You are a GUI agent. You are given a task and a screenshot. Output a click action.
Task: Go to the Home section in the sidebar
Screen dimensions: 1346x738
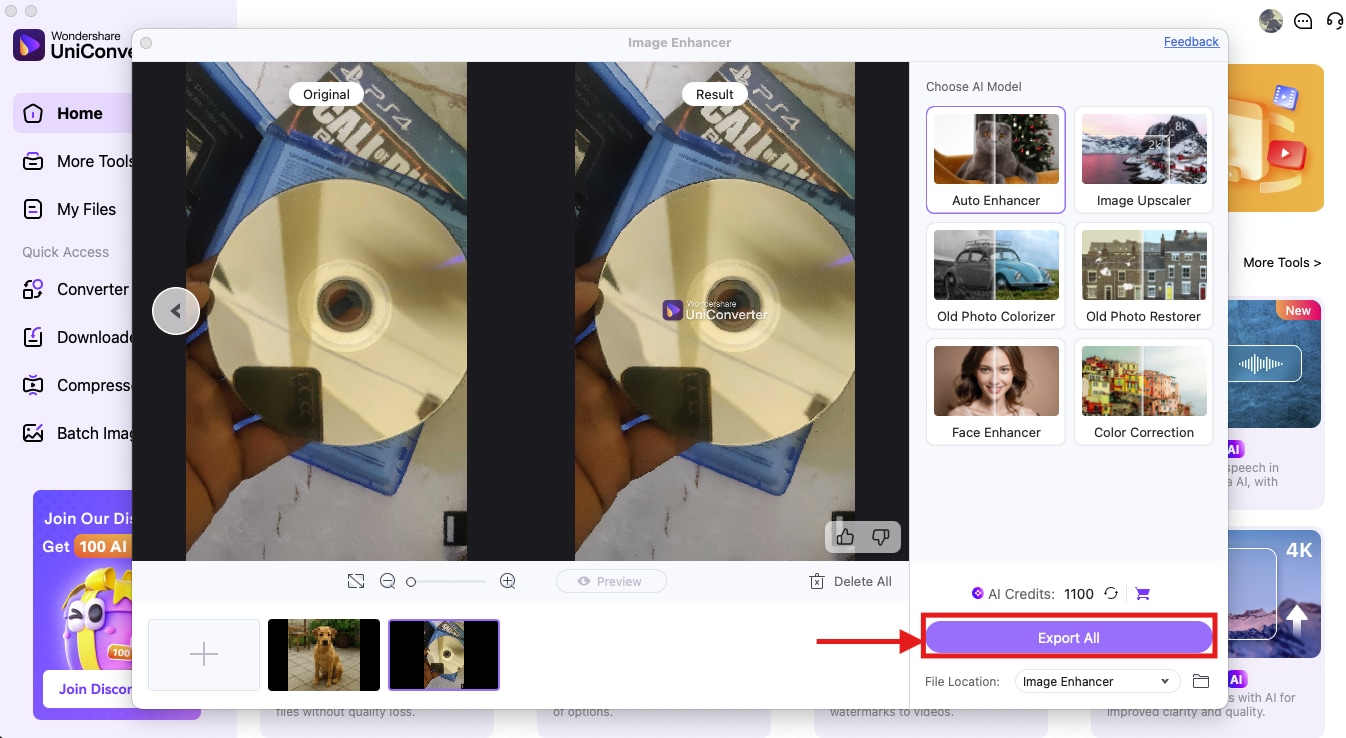click(x=78, y=113)
